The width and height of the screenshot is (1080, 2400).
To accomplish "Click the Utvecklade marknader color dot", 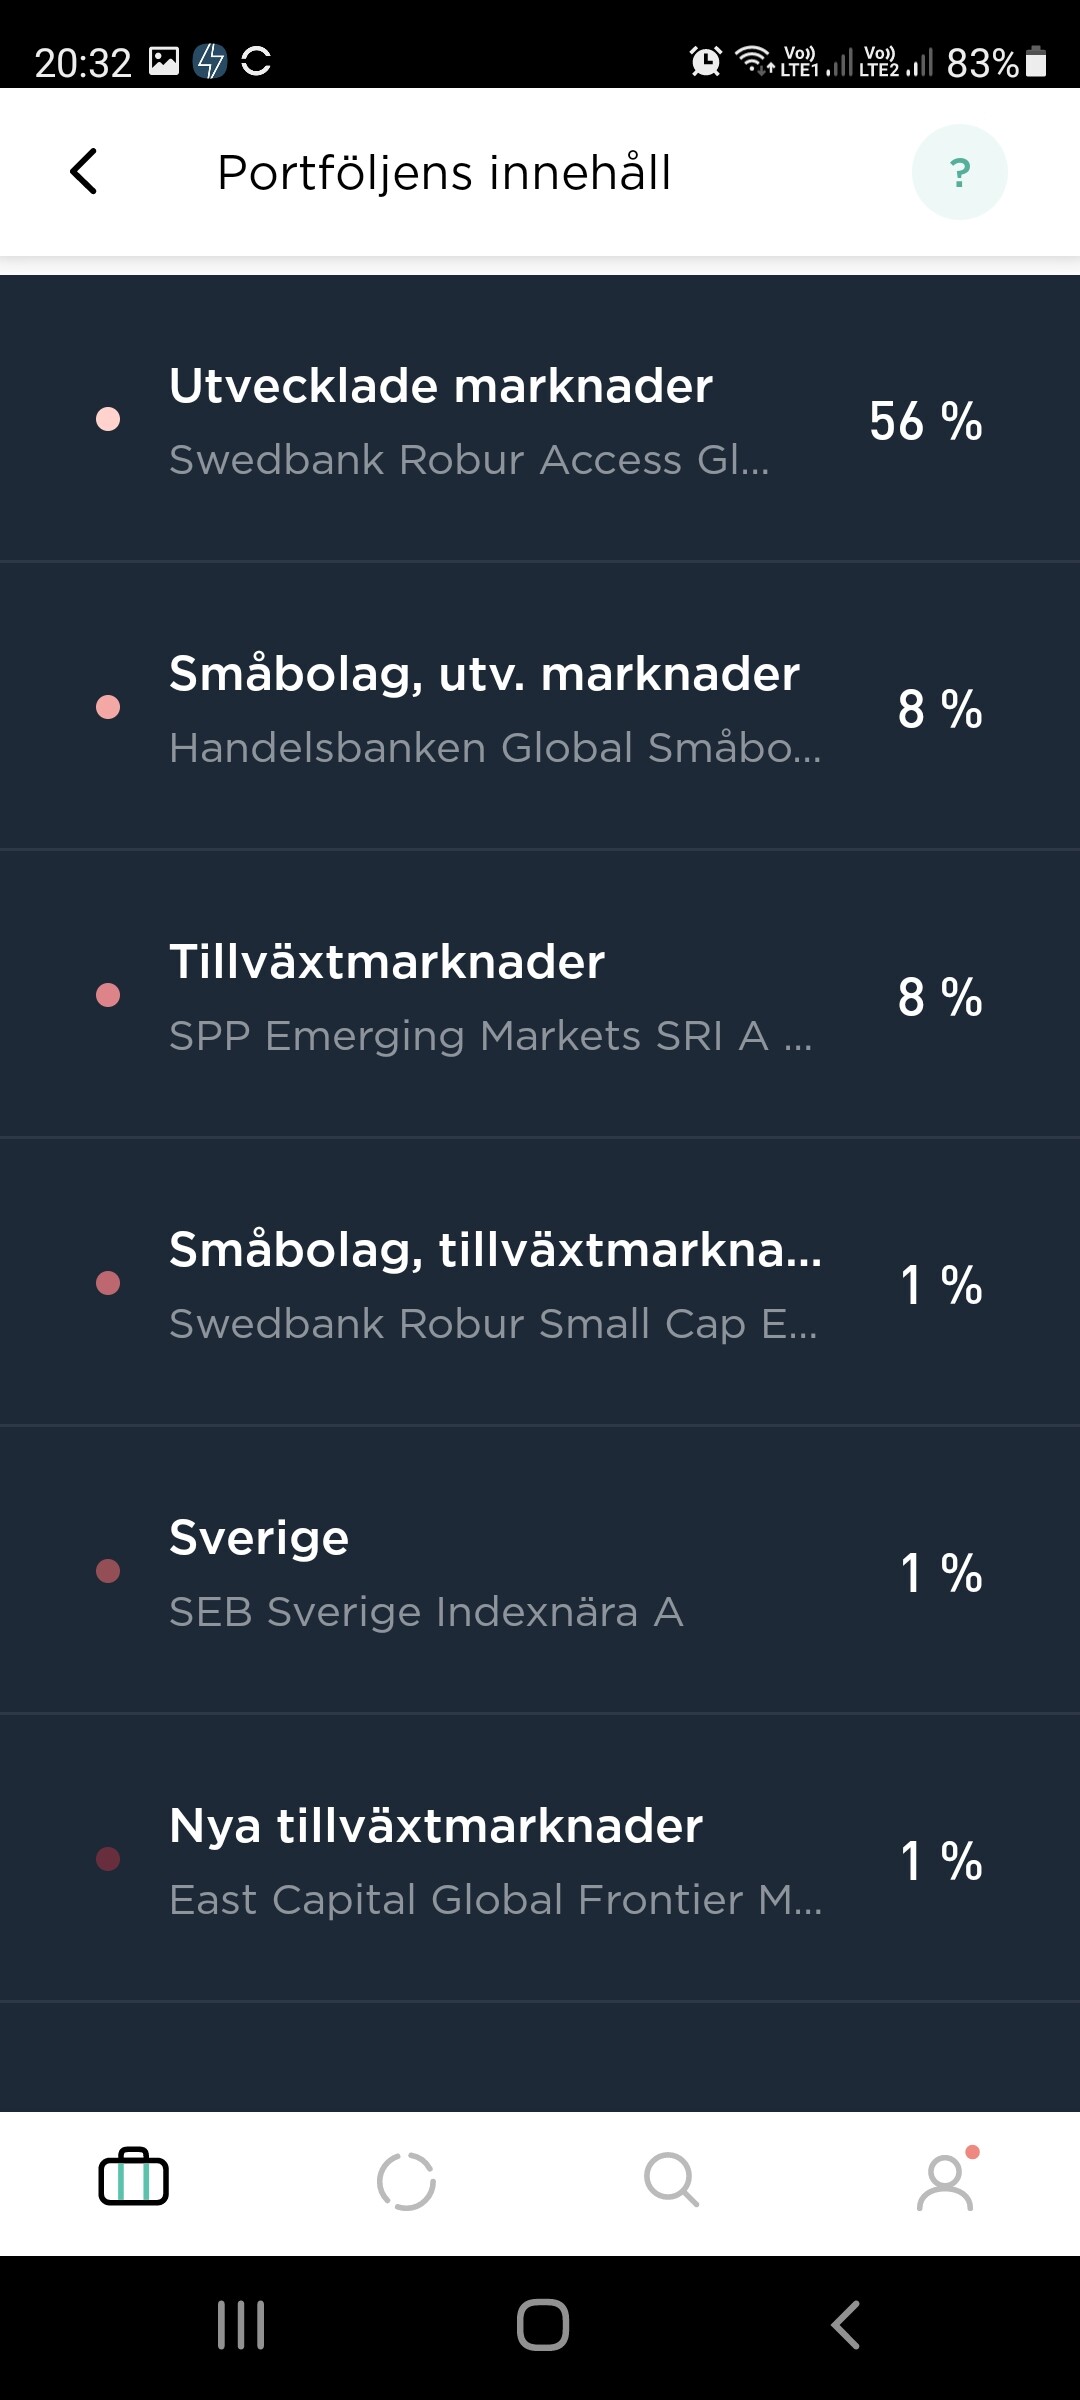I will coord(108,419).
